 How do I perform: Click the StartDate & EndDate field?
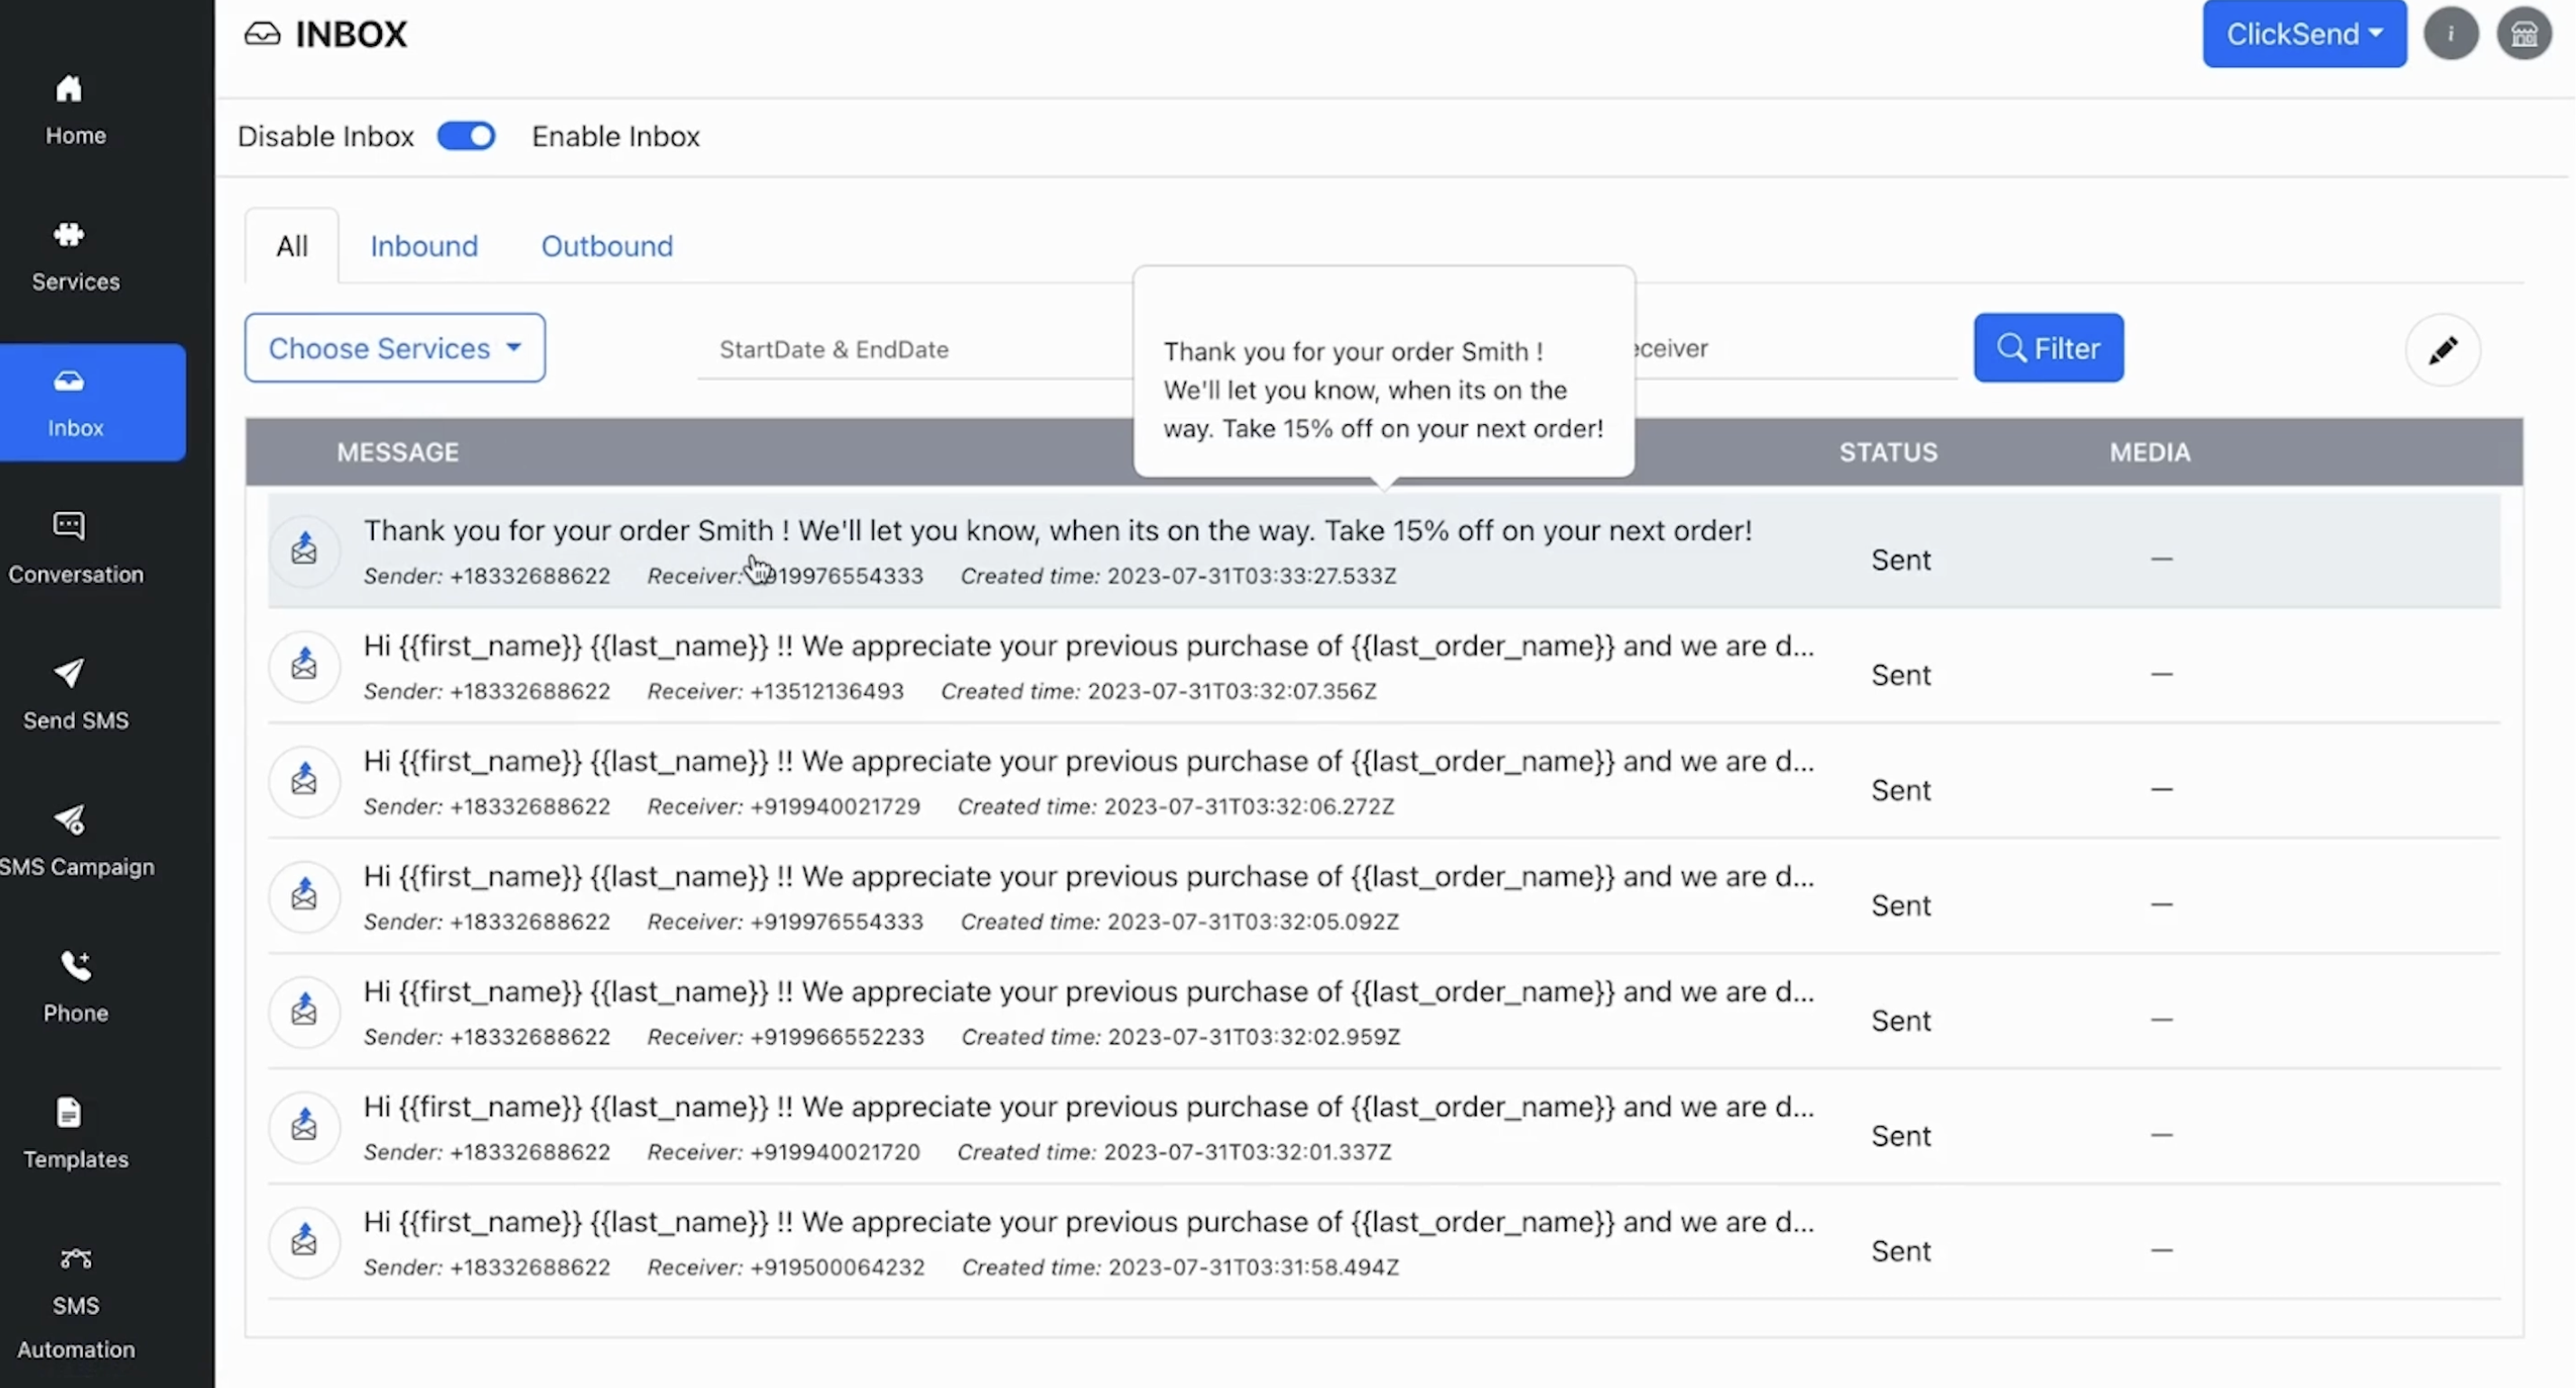(914, 349)
